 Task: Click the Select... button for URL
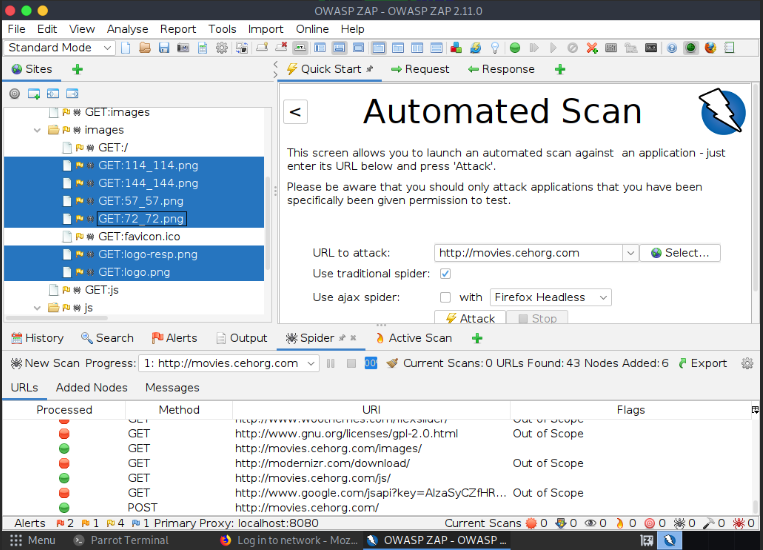click(x=679, y=253)
